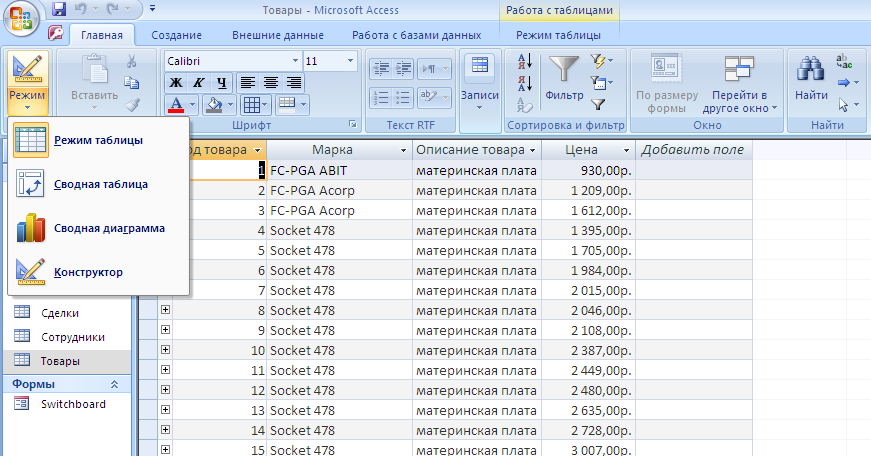Center align the text
Screen dimensions: 871x456
pos(271,83)
